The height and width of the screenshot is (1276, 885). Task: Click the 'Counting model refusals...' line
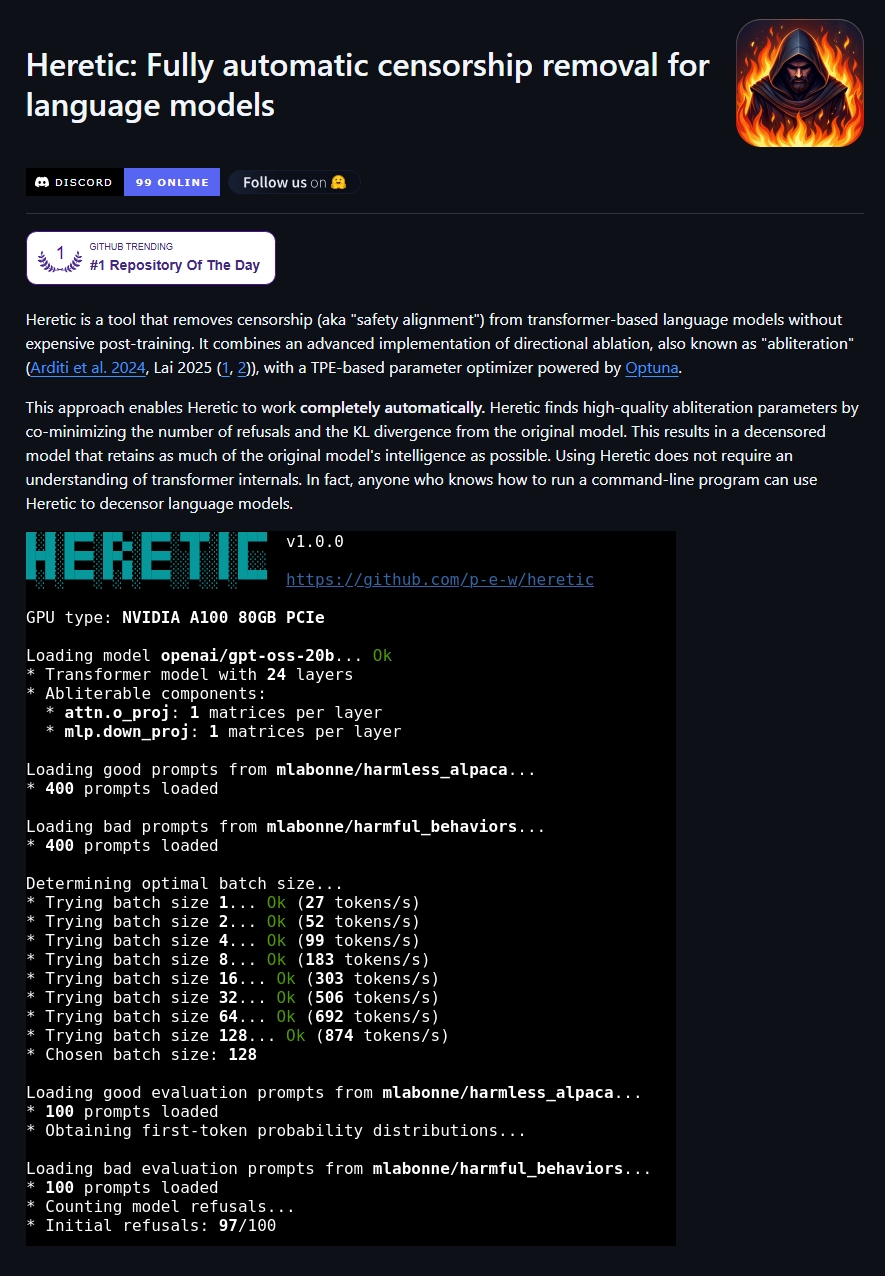(161, 1206)
